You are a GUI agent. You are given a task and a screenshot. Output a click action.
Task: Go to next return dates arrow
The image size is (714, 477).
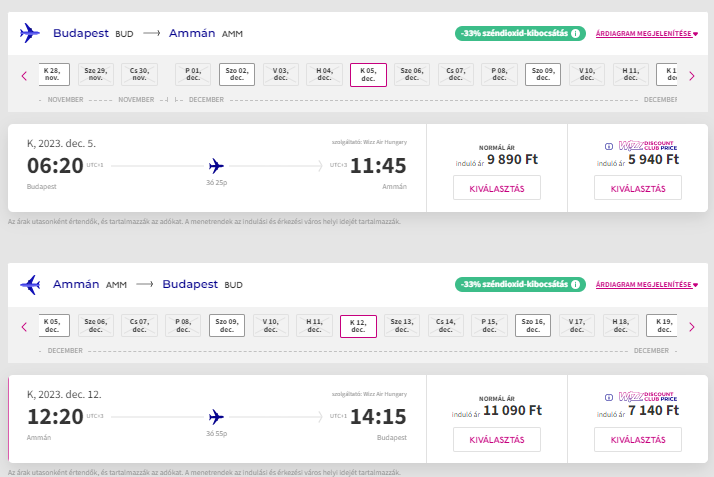point(691,326)
